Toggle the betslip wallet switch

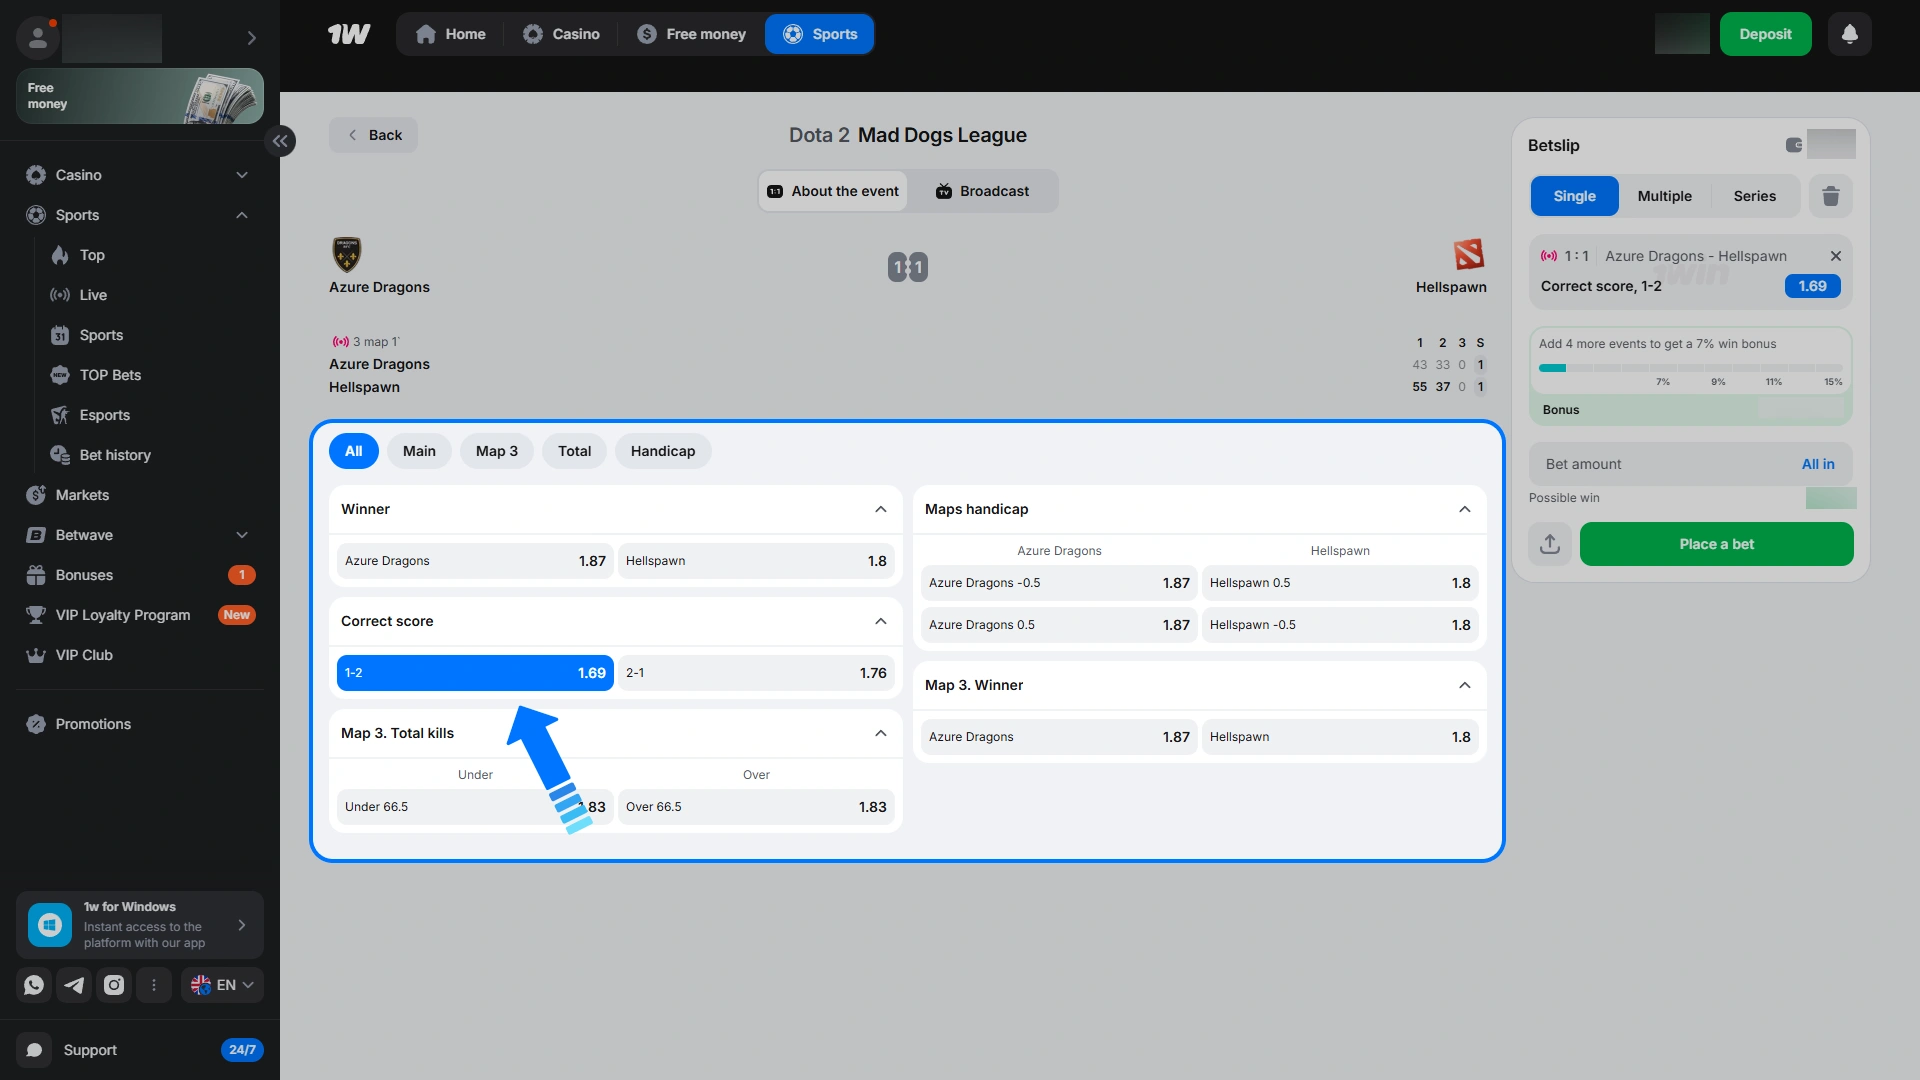pos(1794,145)
